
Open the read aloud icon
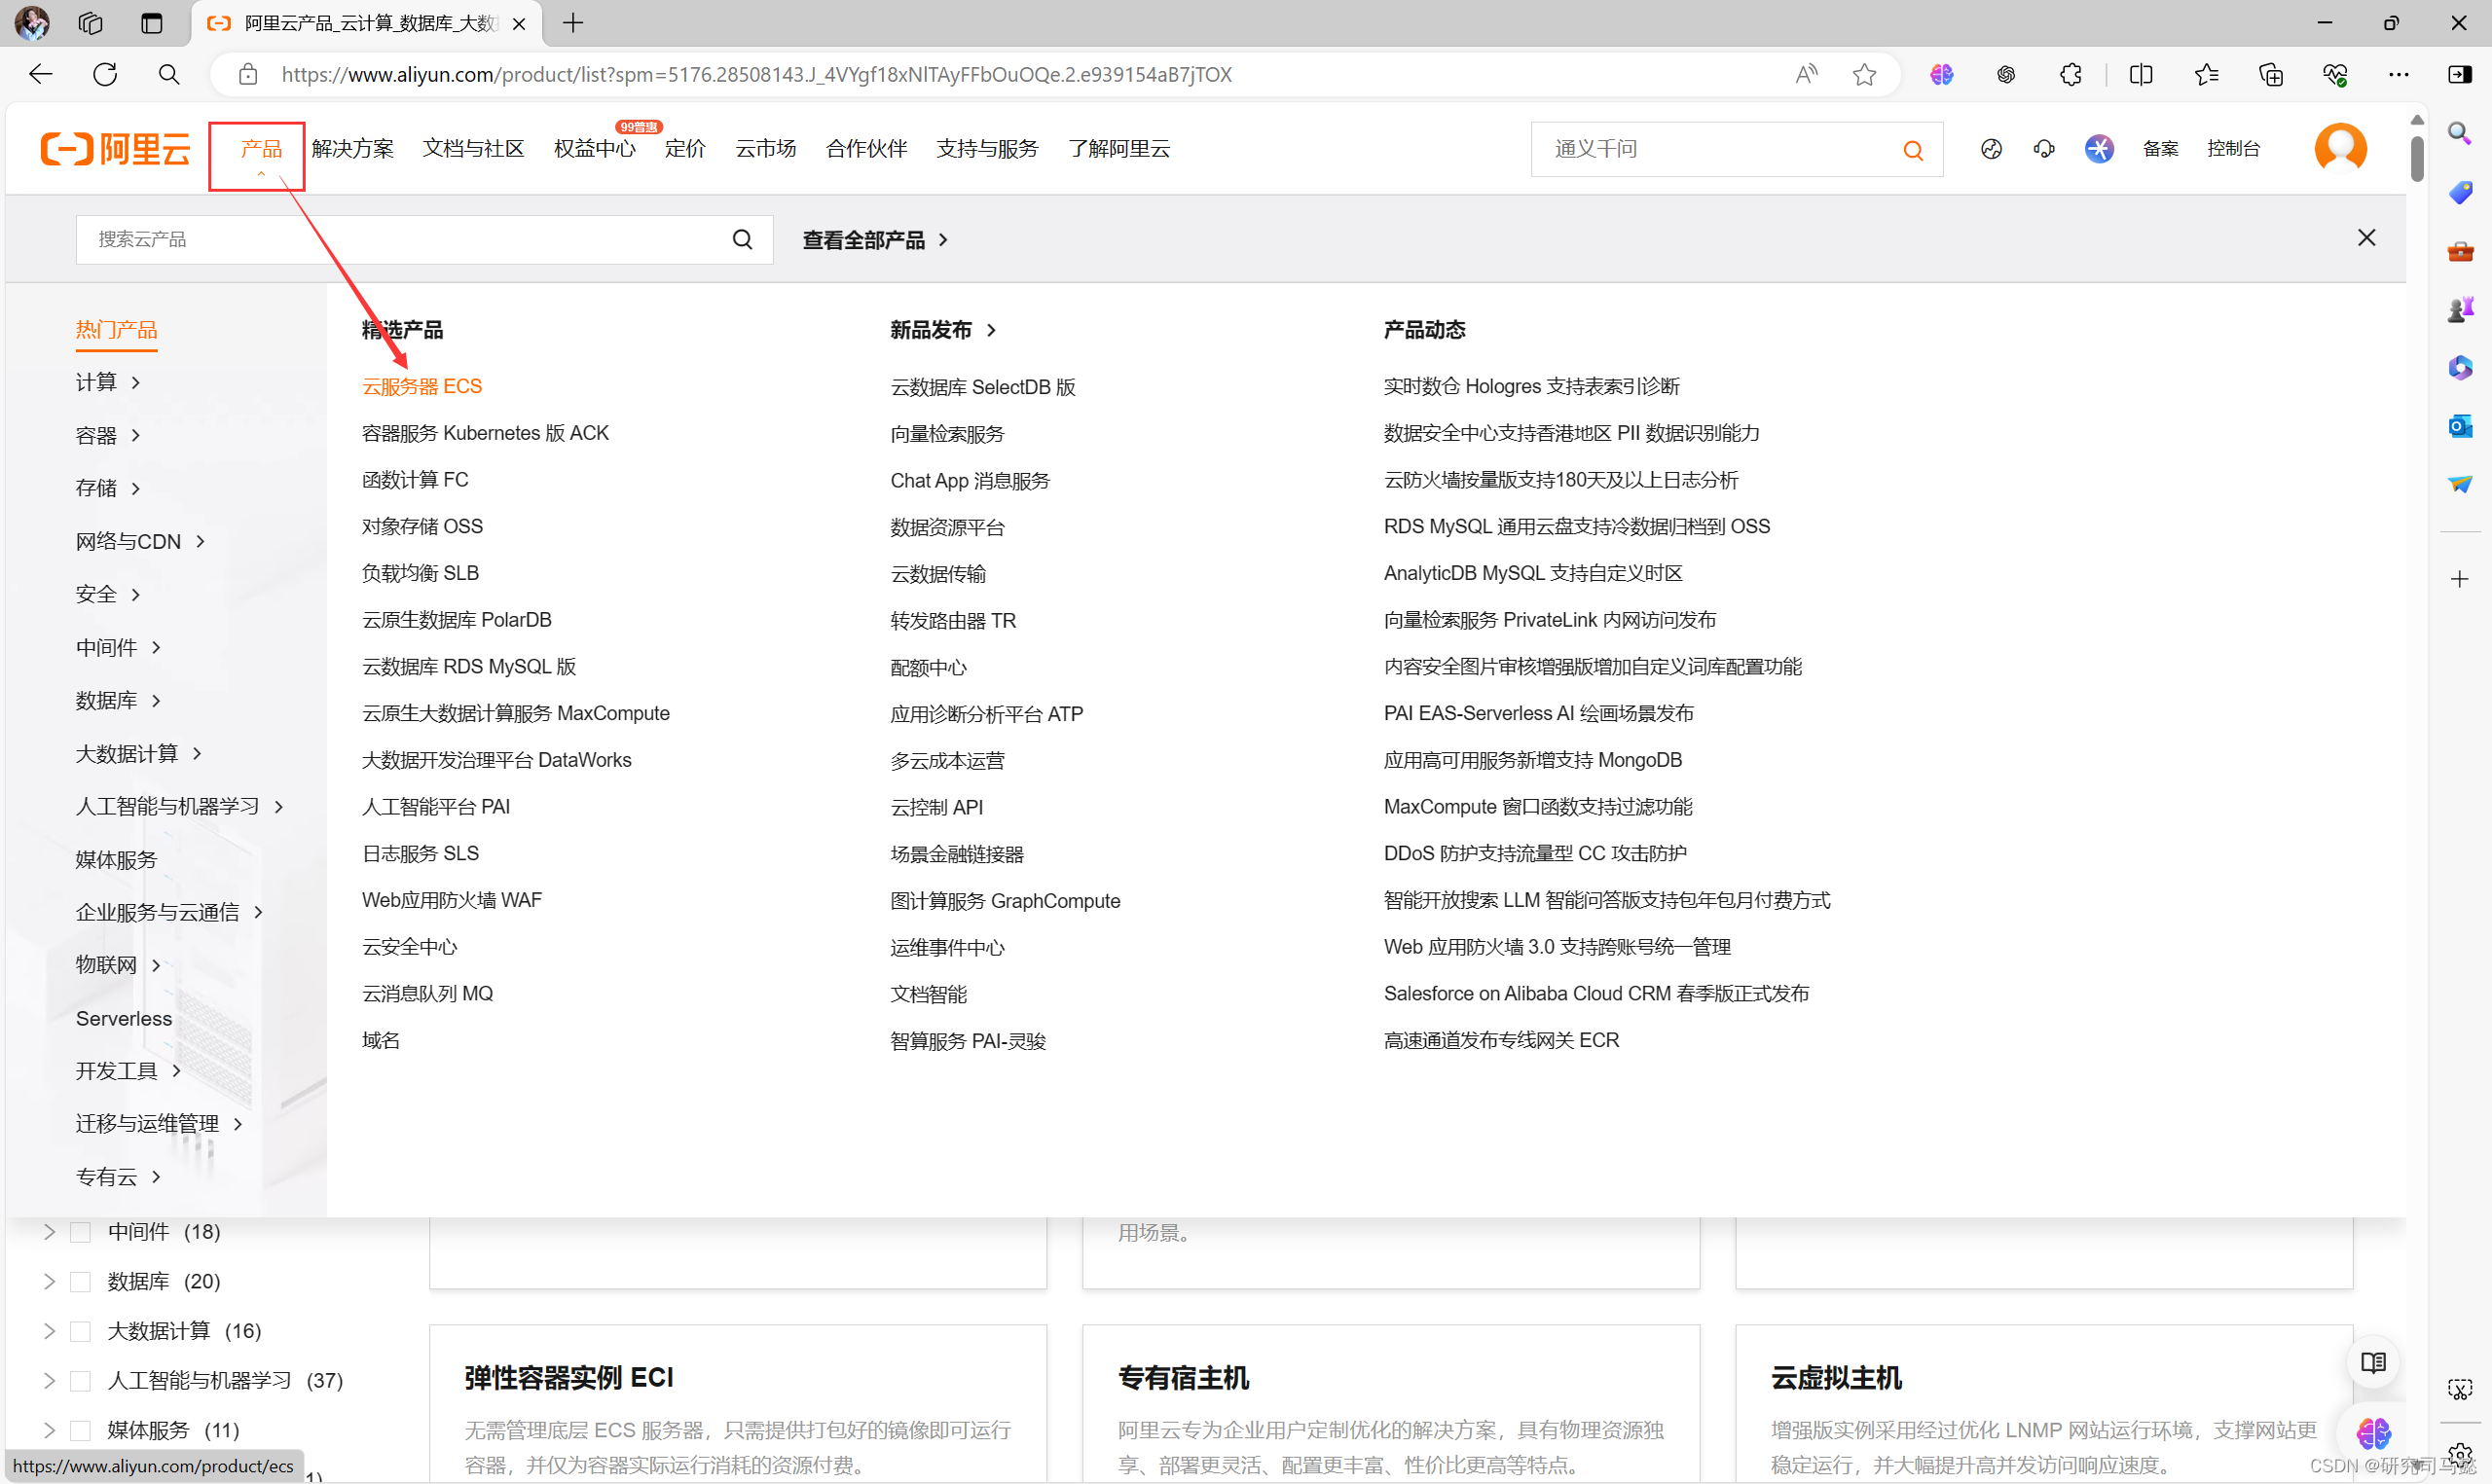tap(1806, 74)
